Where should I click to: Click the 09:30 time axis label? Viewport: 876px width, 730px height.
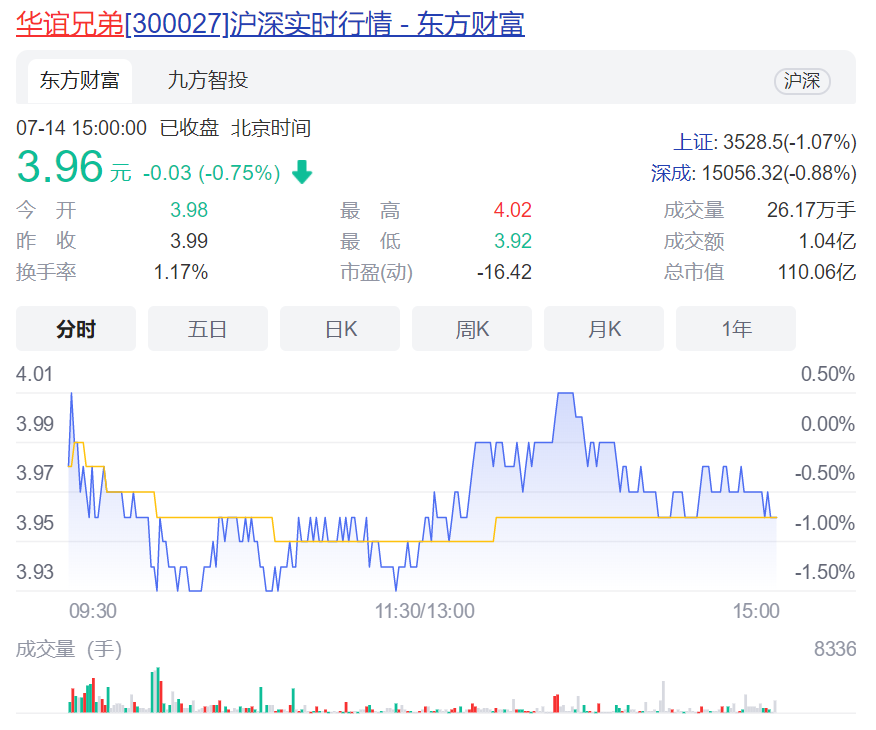click(93, 611)
